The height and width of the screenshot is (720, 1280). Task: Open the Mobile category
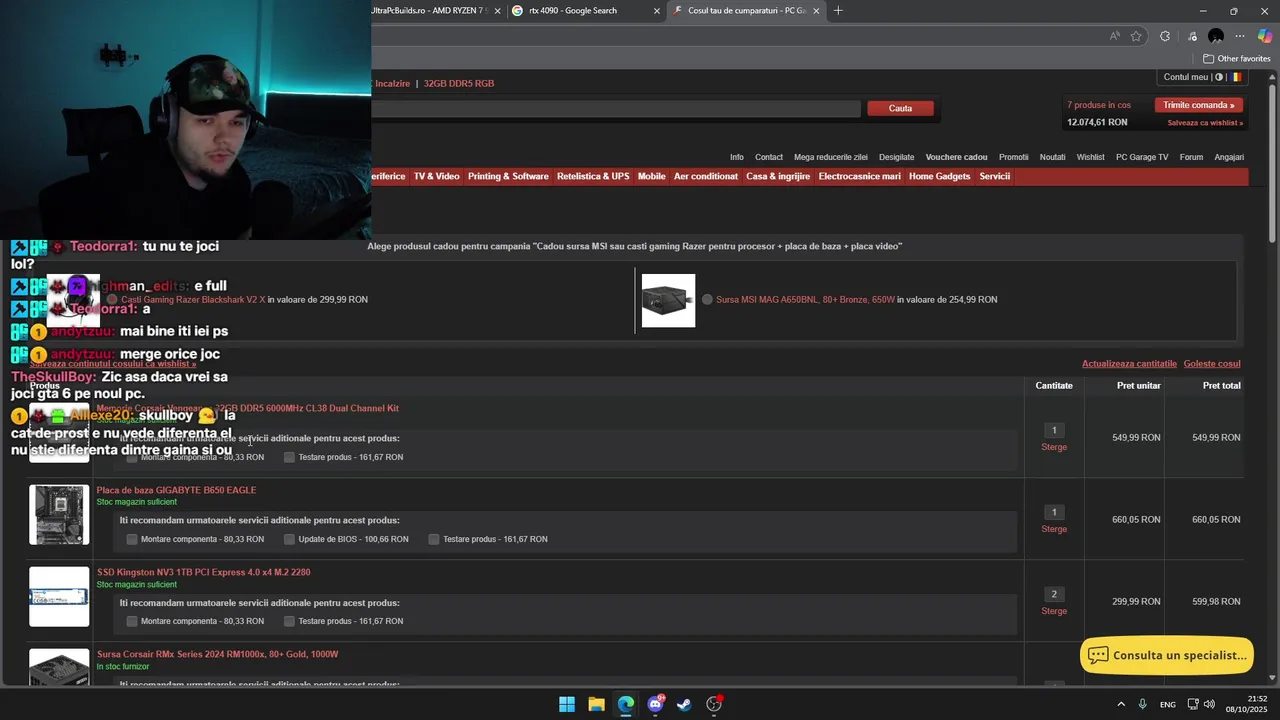tap(651, 176)
